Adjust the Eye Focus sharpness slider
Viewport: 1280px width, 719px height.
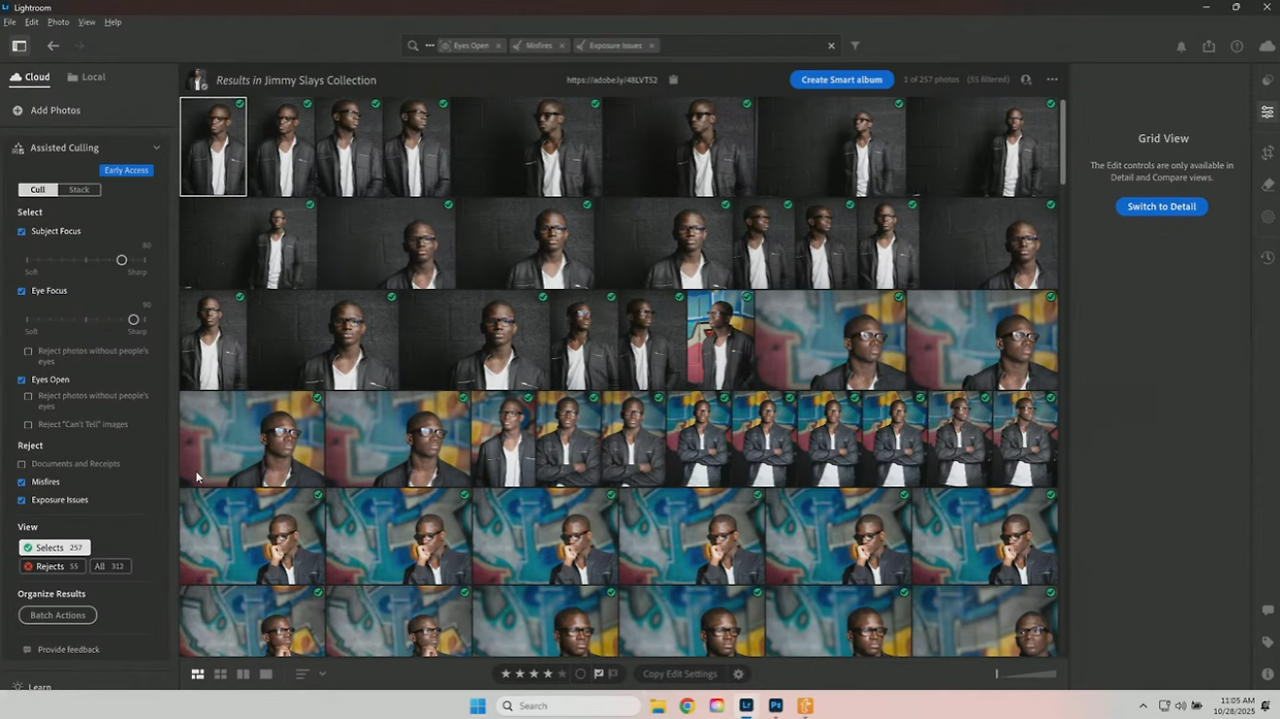[133, 320]
